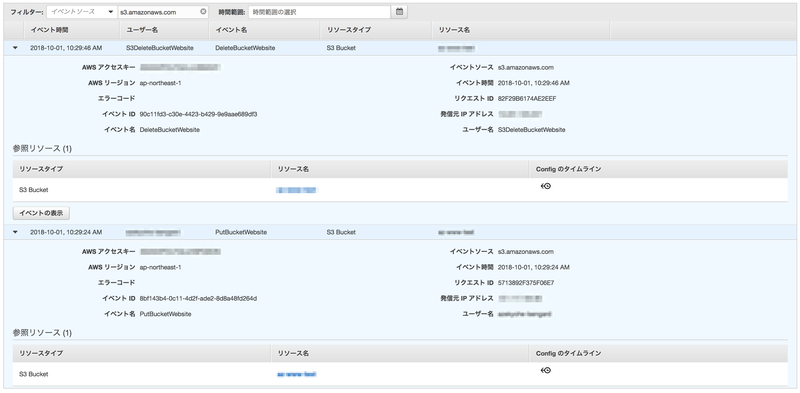Open blurred resource link under PutBucketWebsite
This screenshot has height=393, width=800.
(x=296, y=374)
